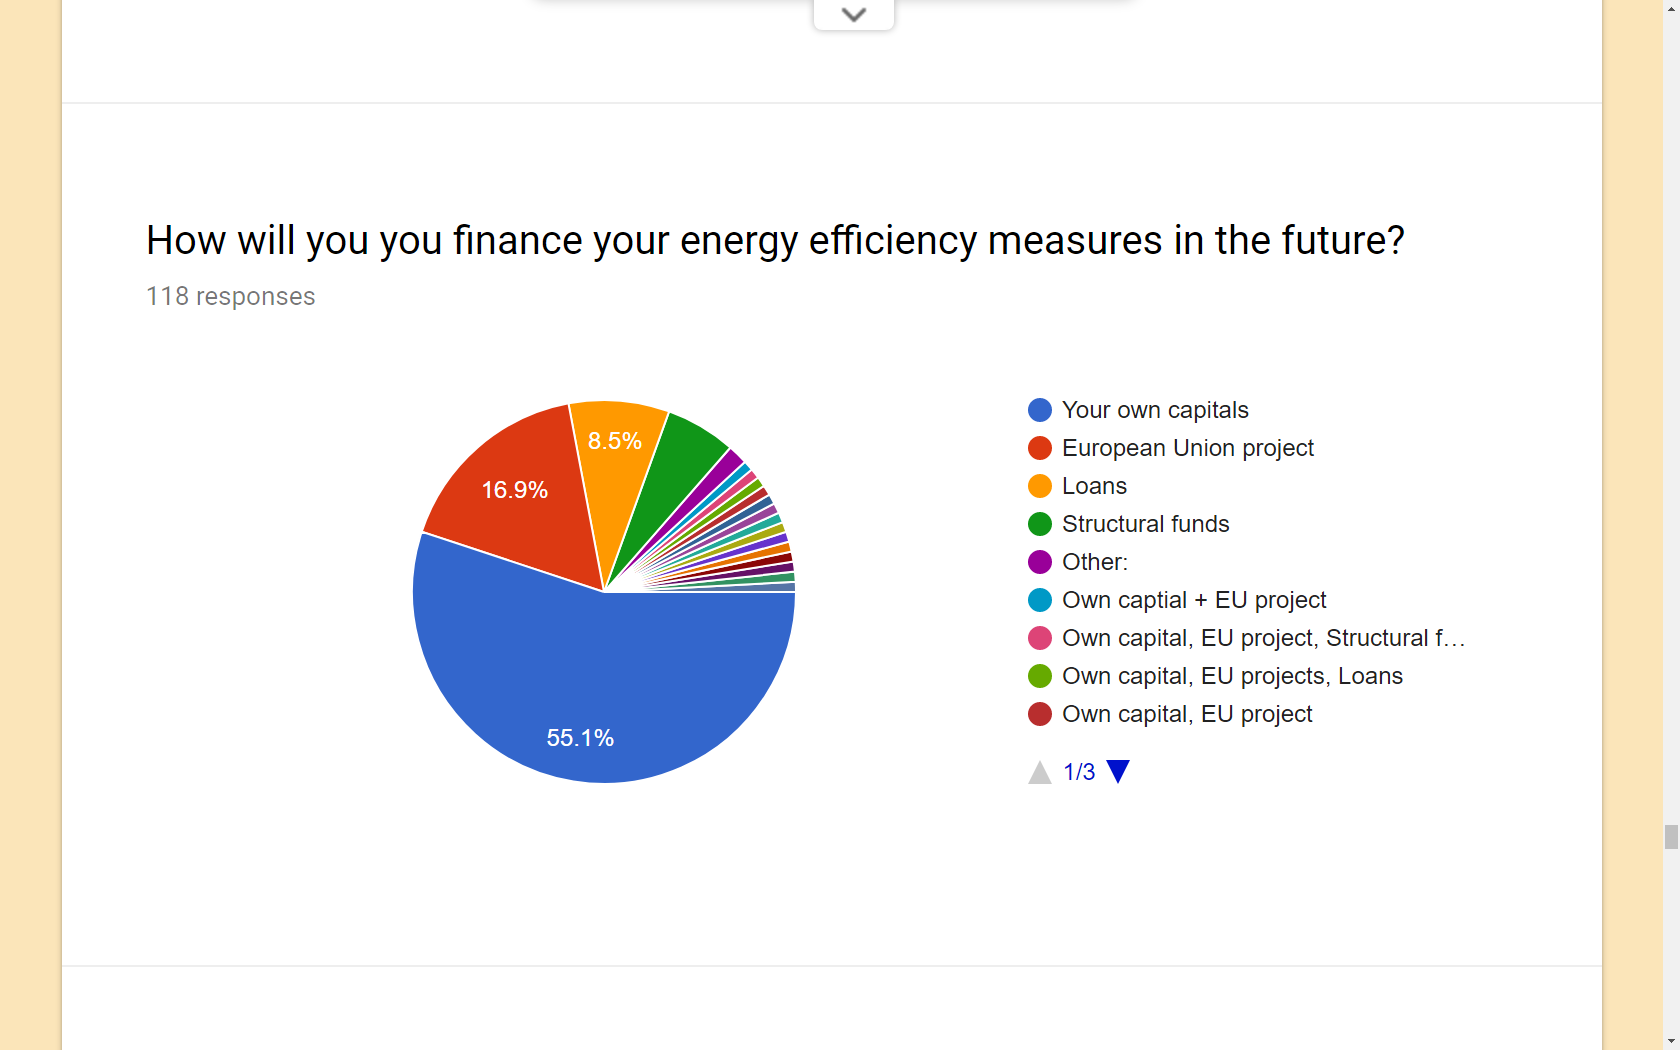Click the dark red 'Own capital, EU project' dot

(x=1040, y=714)
